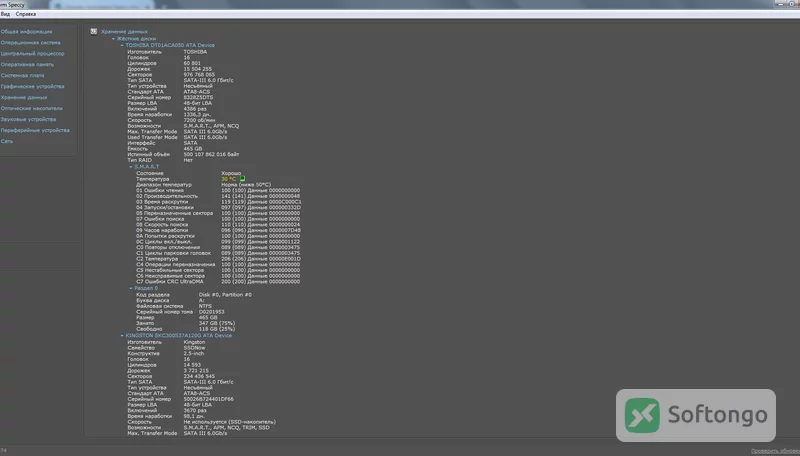This screenshot has width=800, height=456.
Task: Select the row 09 Часов наработки
Action: point(218,231)
